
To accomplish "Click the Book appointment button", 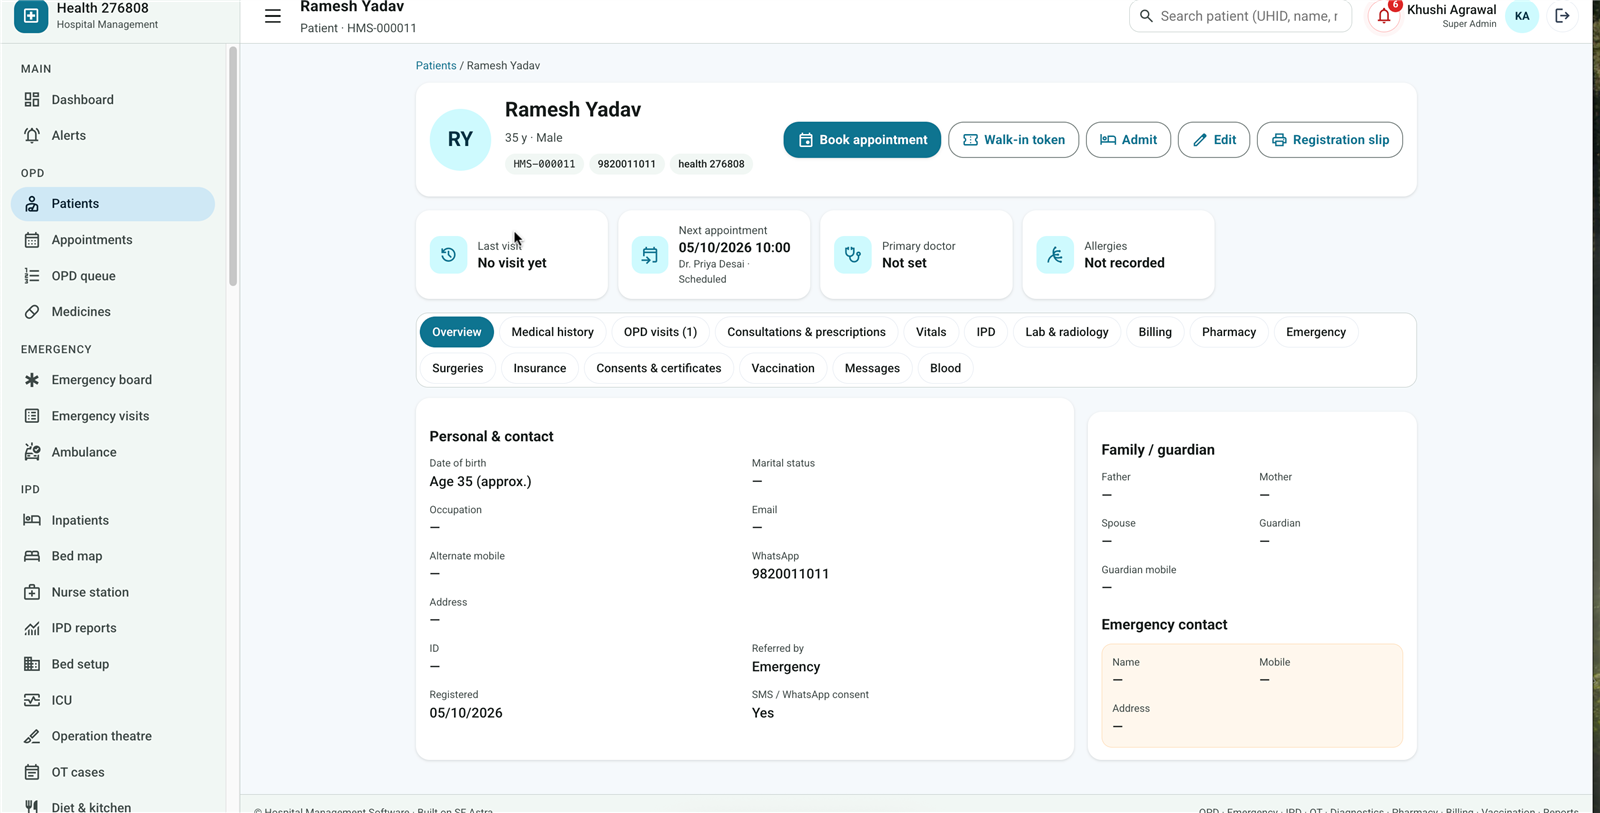I will coord(862,140).
